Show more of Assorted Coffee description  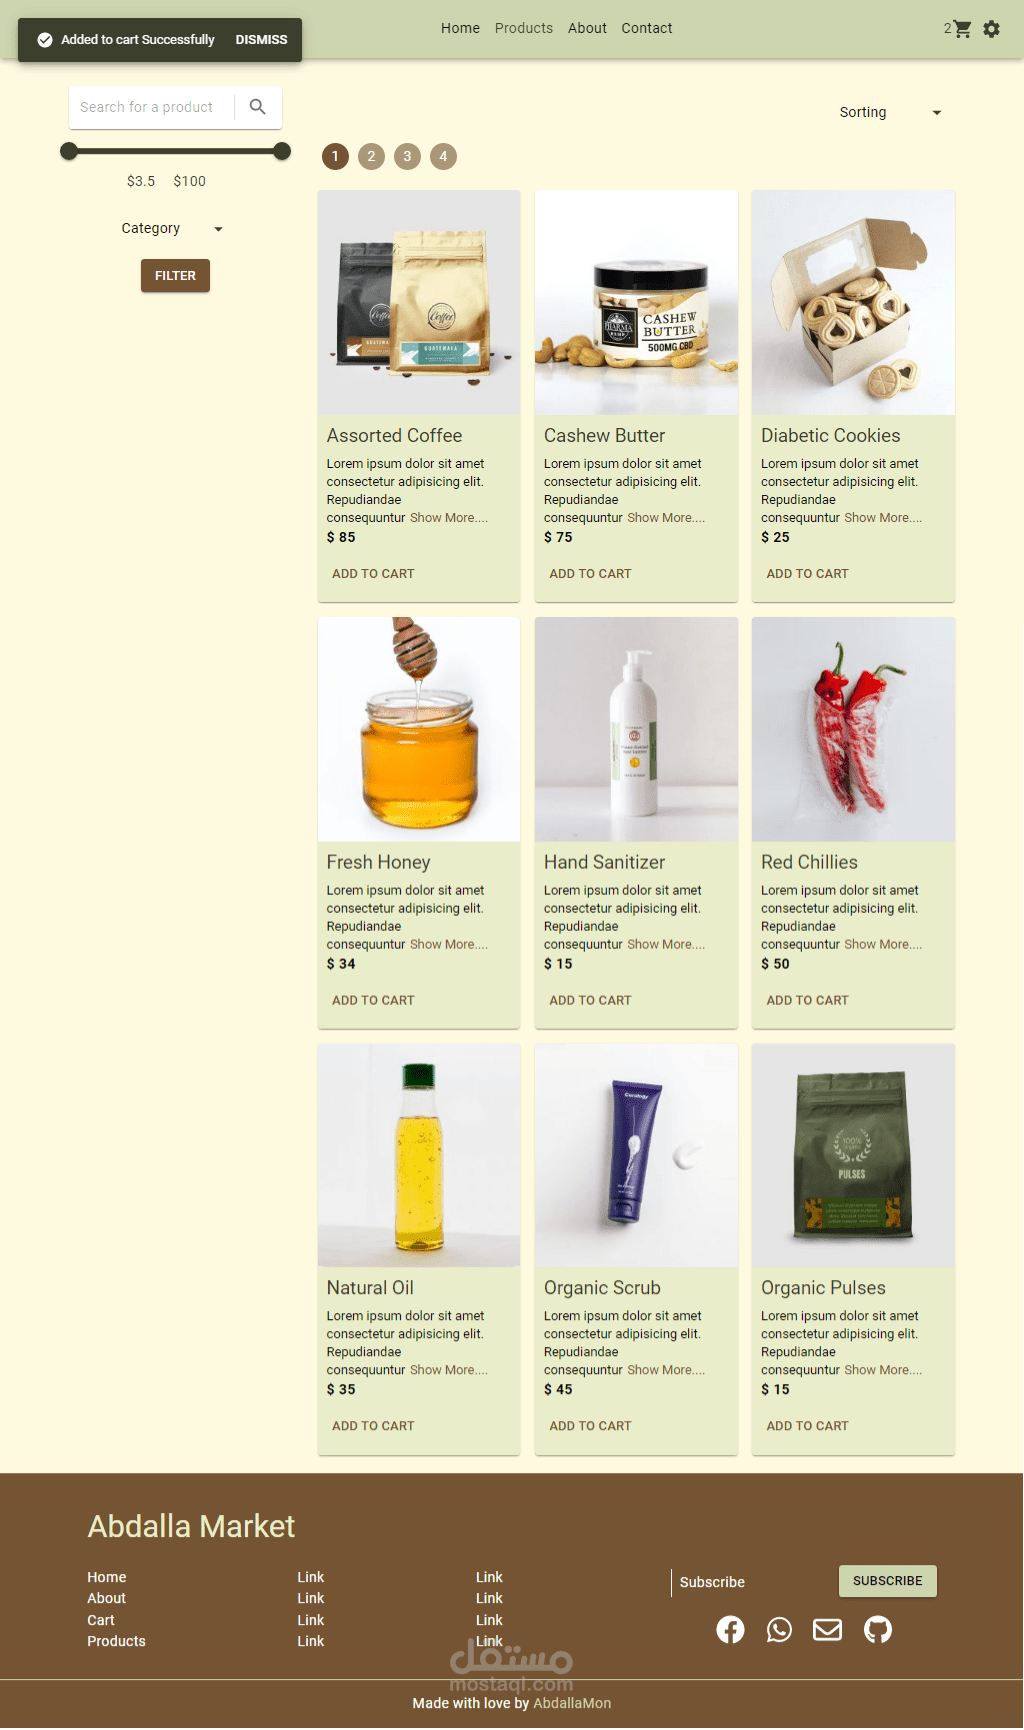(449, 518)
